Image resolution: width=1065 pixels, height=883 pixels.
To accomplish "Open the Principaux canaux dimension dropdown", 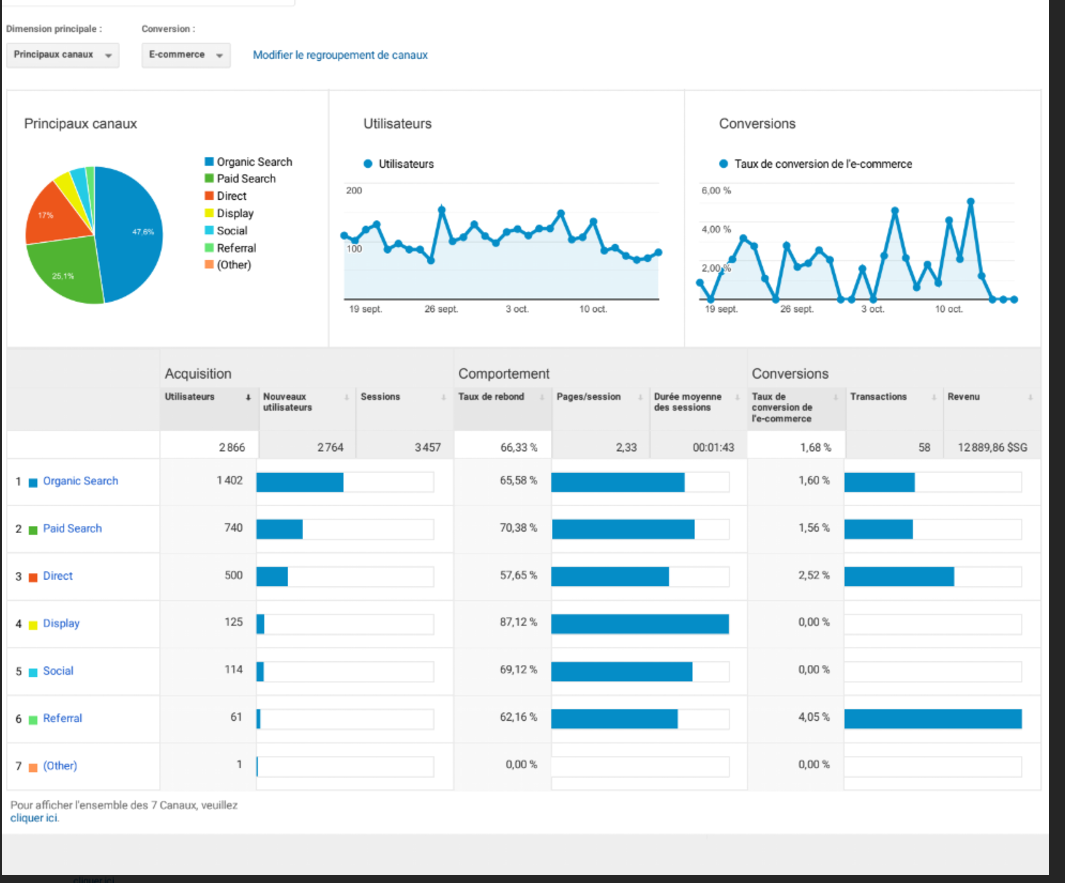I will click(62, 55).
